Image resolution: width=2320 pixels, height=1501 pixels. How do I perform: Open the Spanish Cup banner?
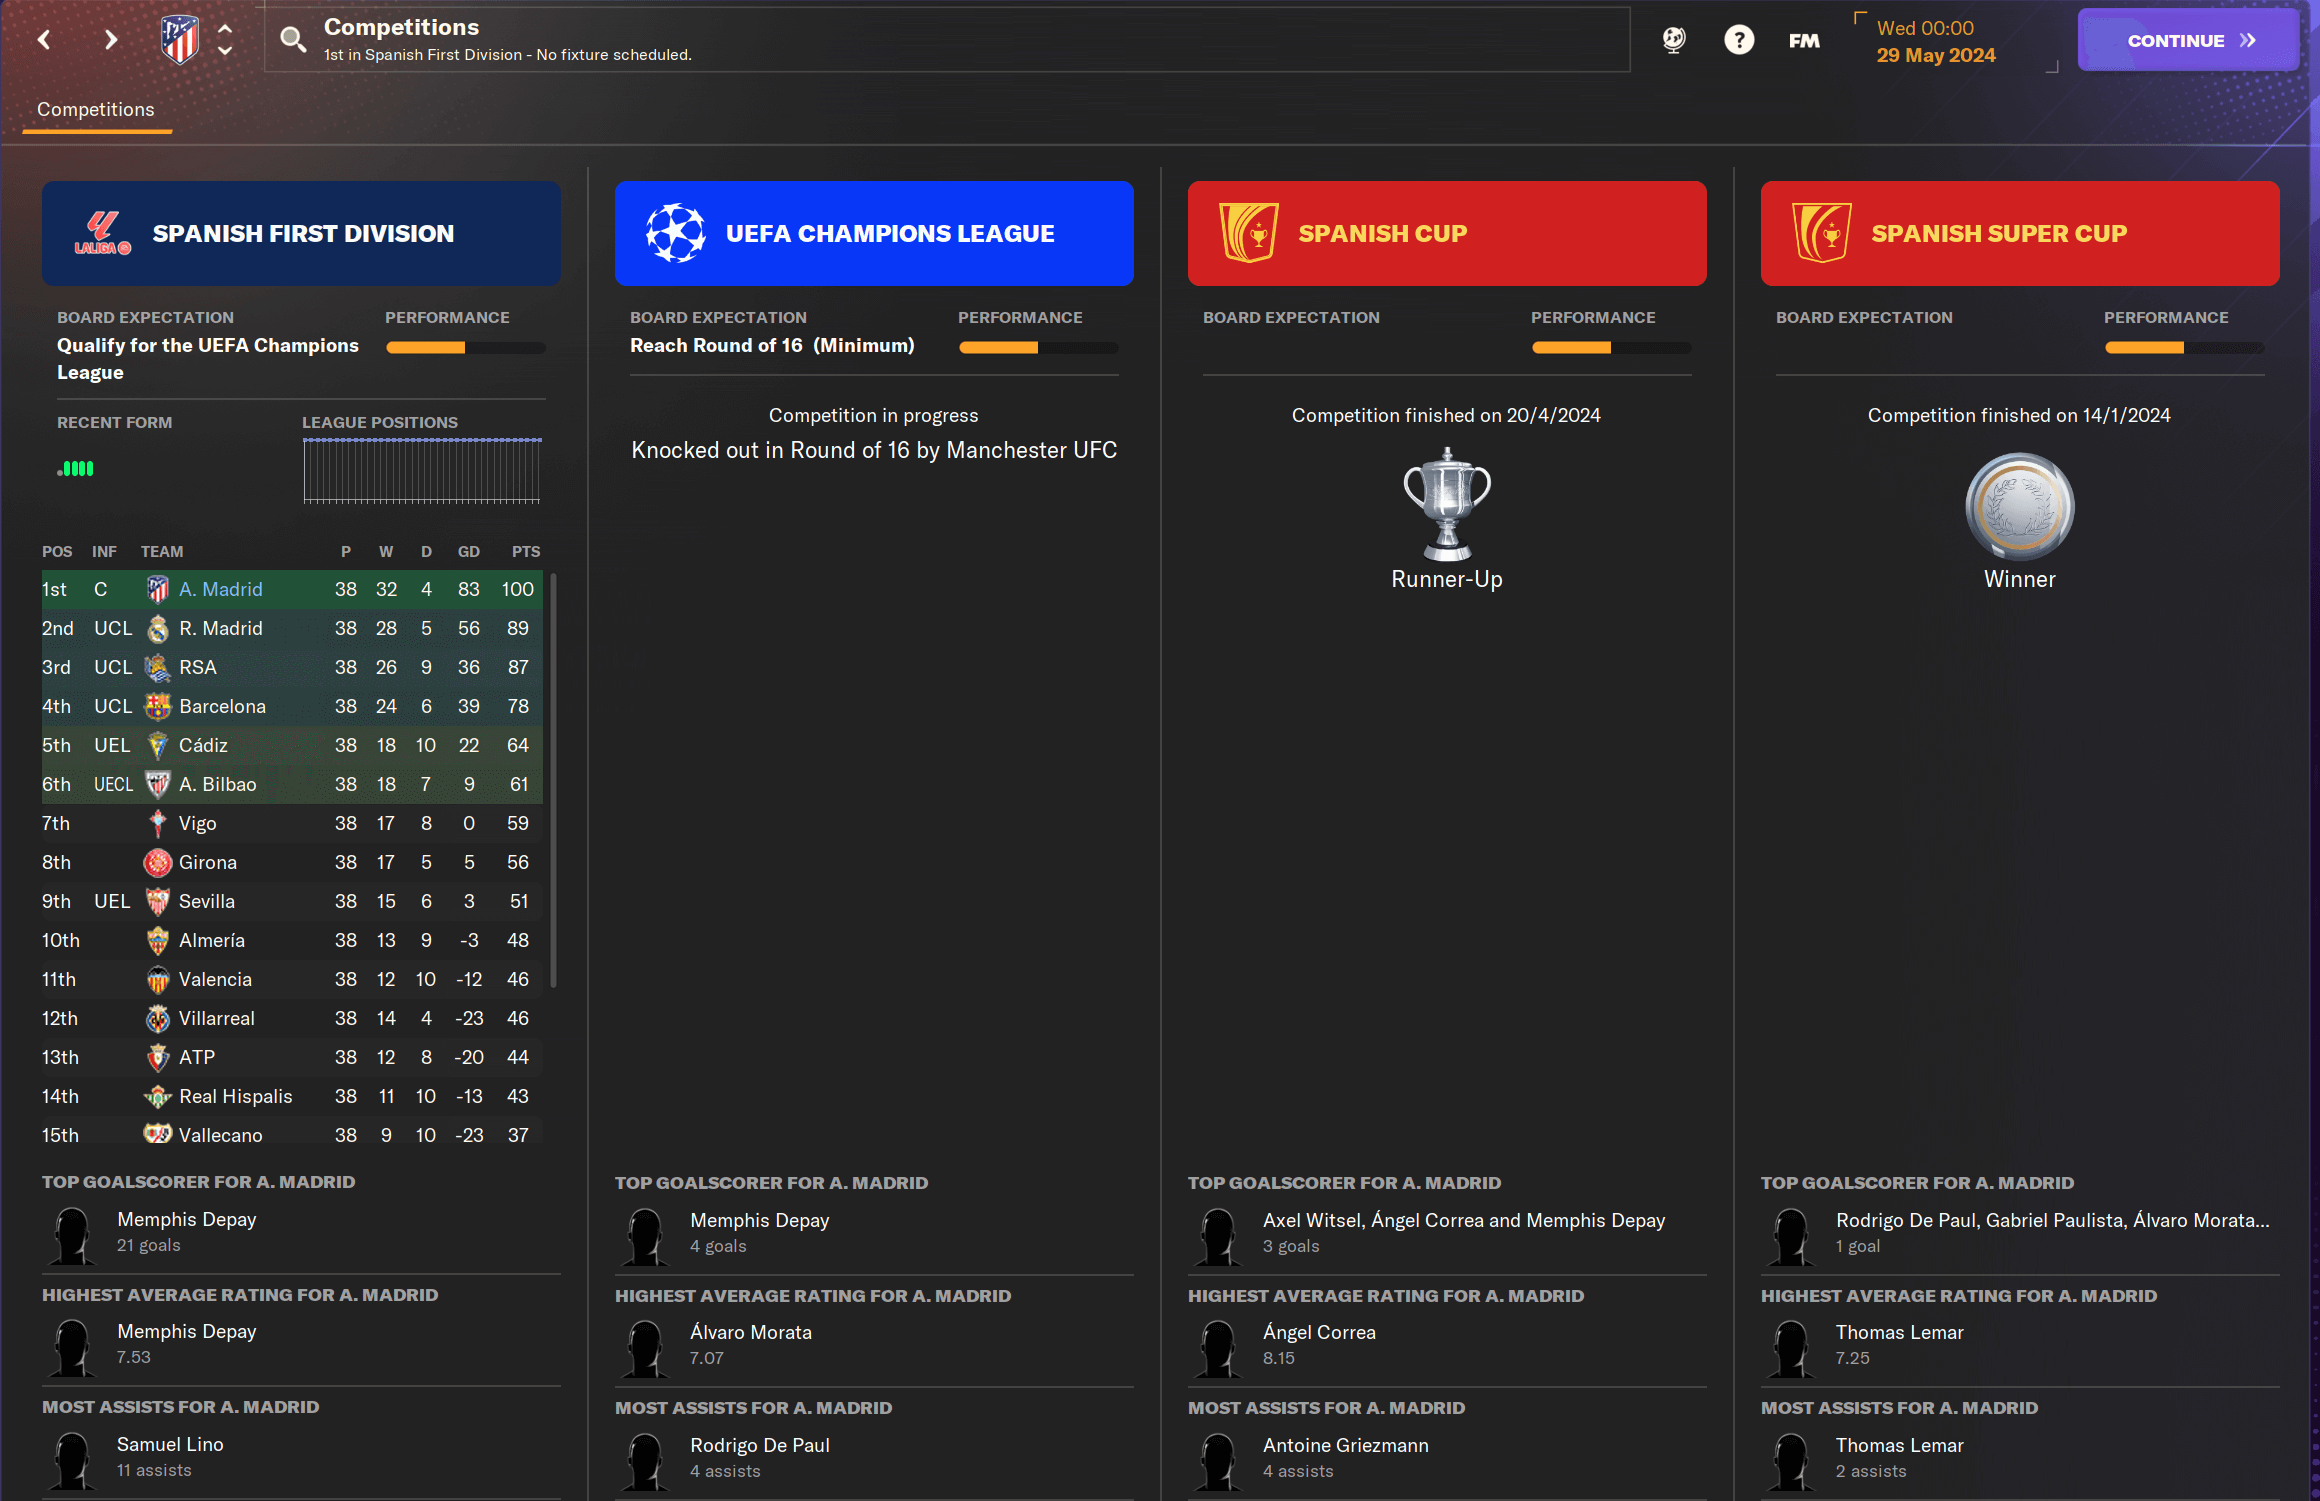tap(1447, 233)
